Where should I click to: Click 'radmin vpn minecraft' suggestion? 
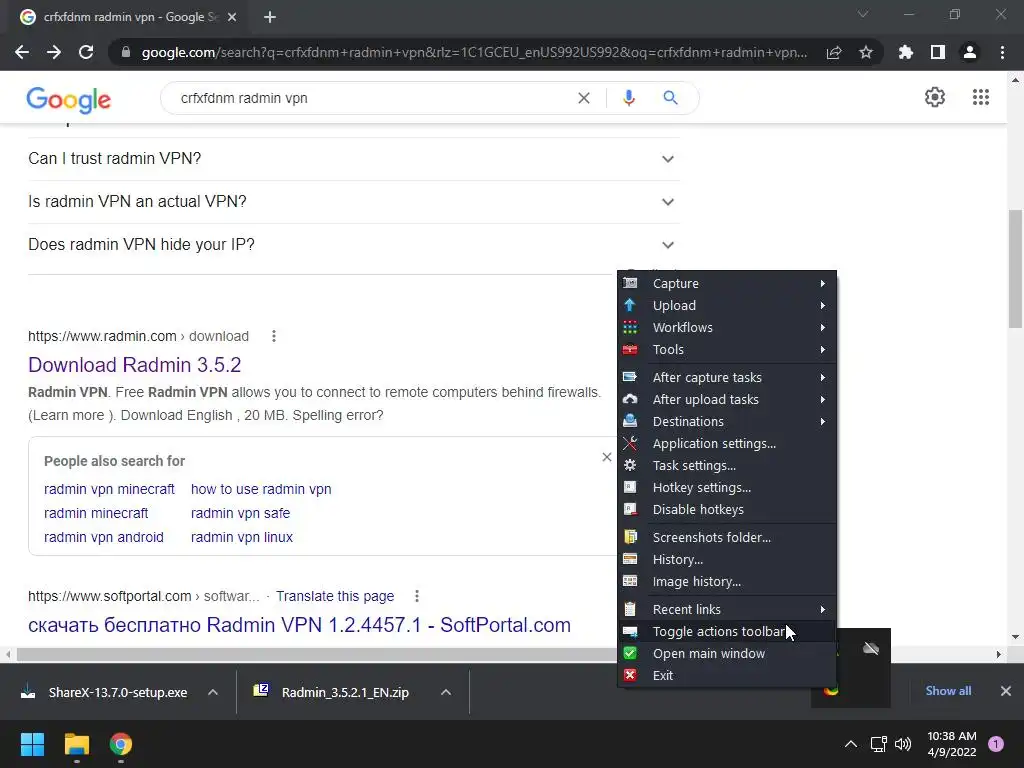[109, 489]
